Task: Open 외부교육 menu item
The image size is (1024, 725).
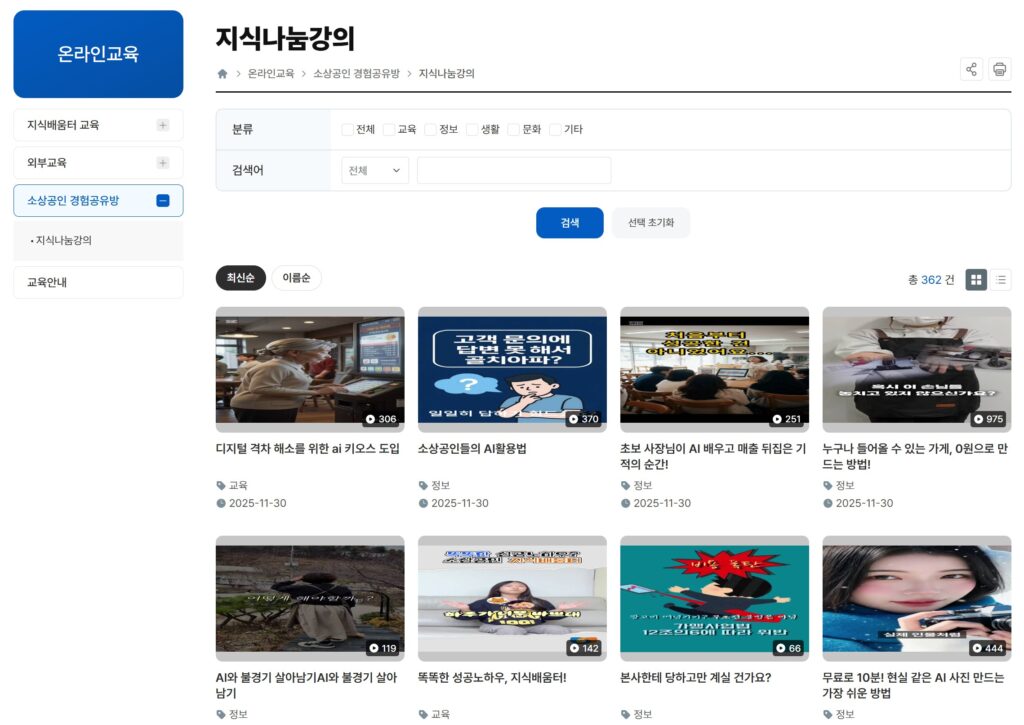Action: 98,163
